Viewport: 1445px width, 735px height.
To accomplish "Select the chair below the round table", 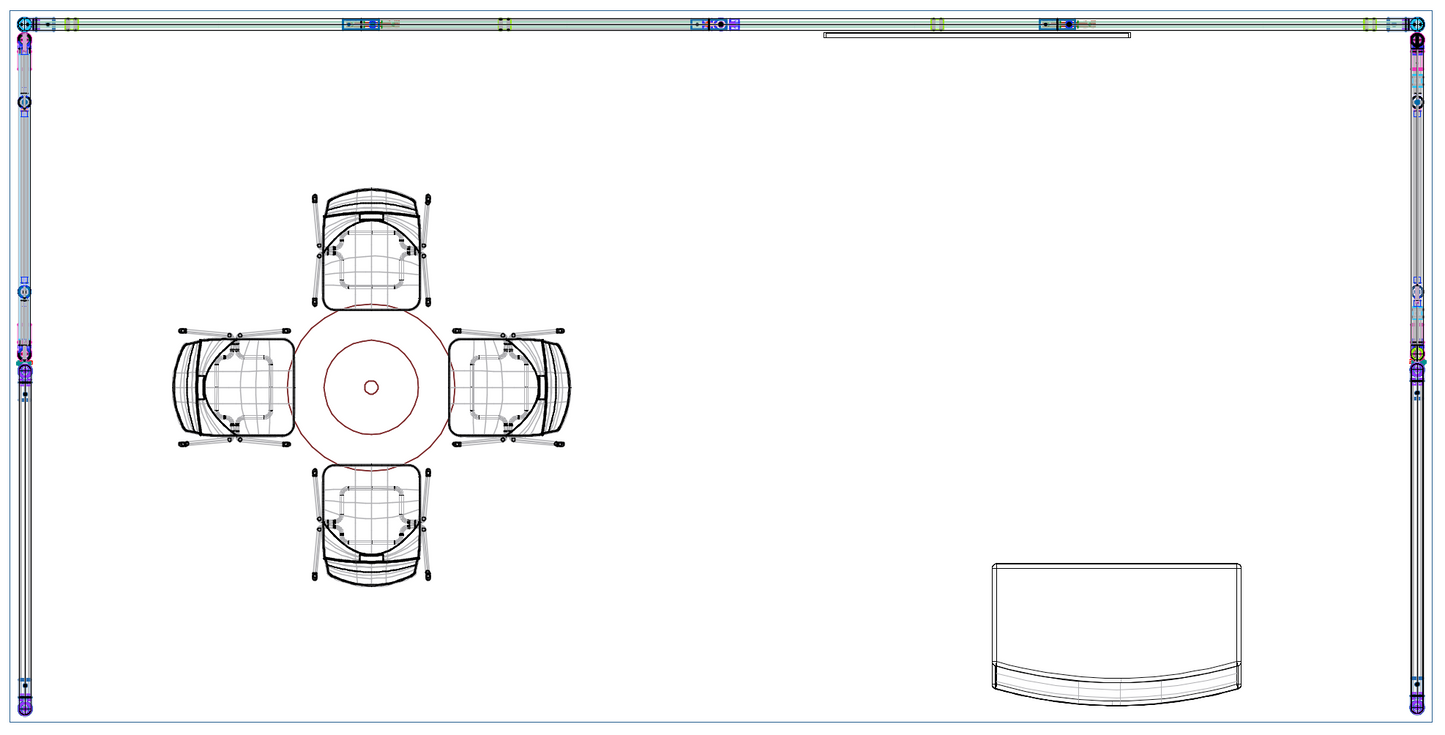I will [x=371, y=523].
